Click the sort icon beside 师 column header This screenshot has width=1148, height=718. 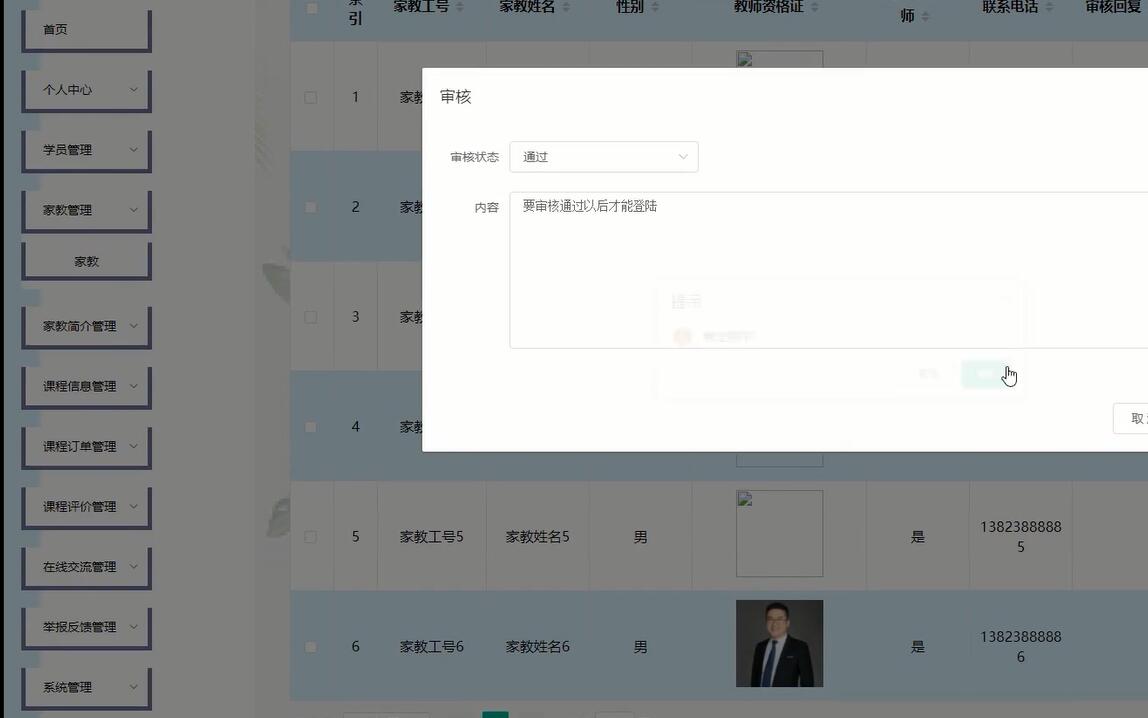tap(925, 16)
